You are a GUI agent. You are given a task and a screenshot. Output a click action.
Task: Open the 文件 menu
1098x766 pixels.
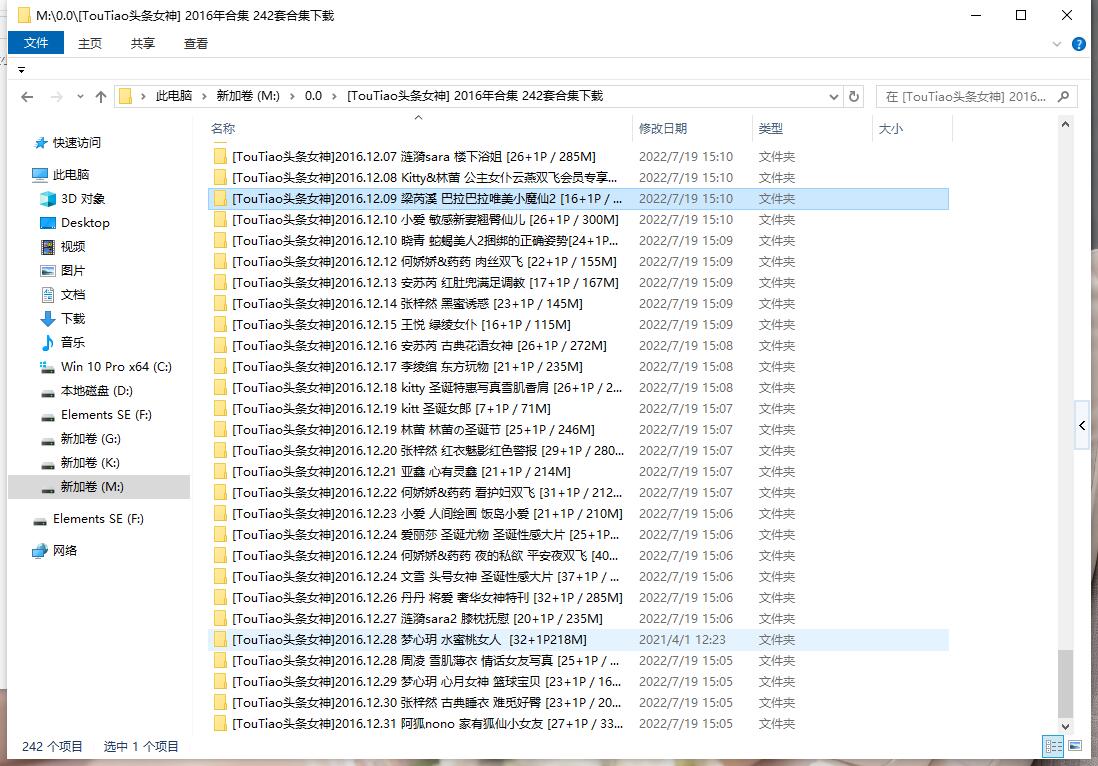point(36,43)
